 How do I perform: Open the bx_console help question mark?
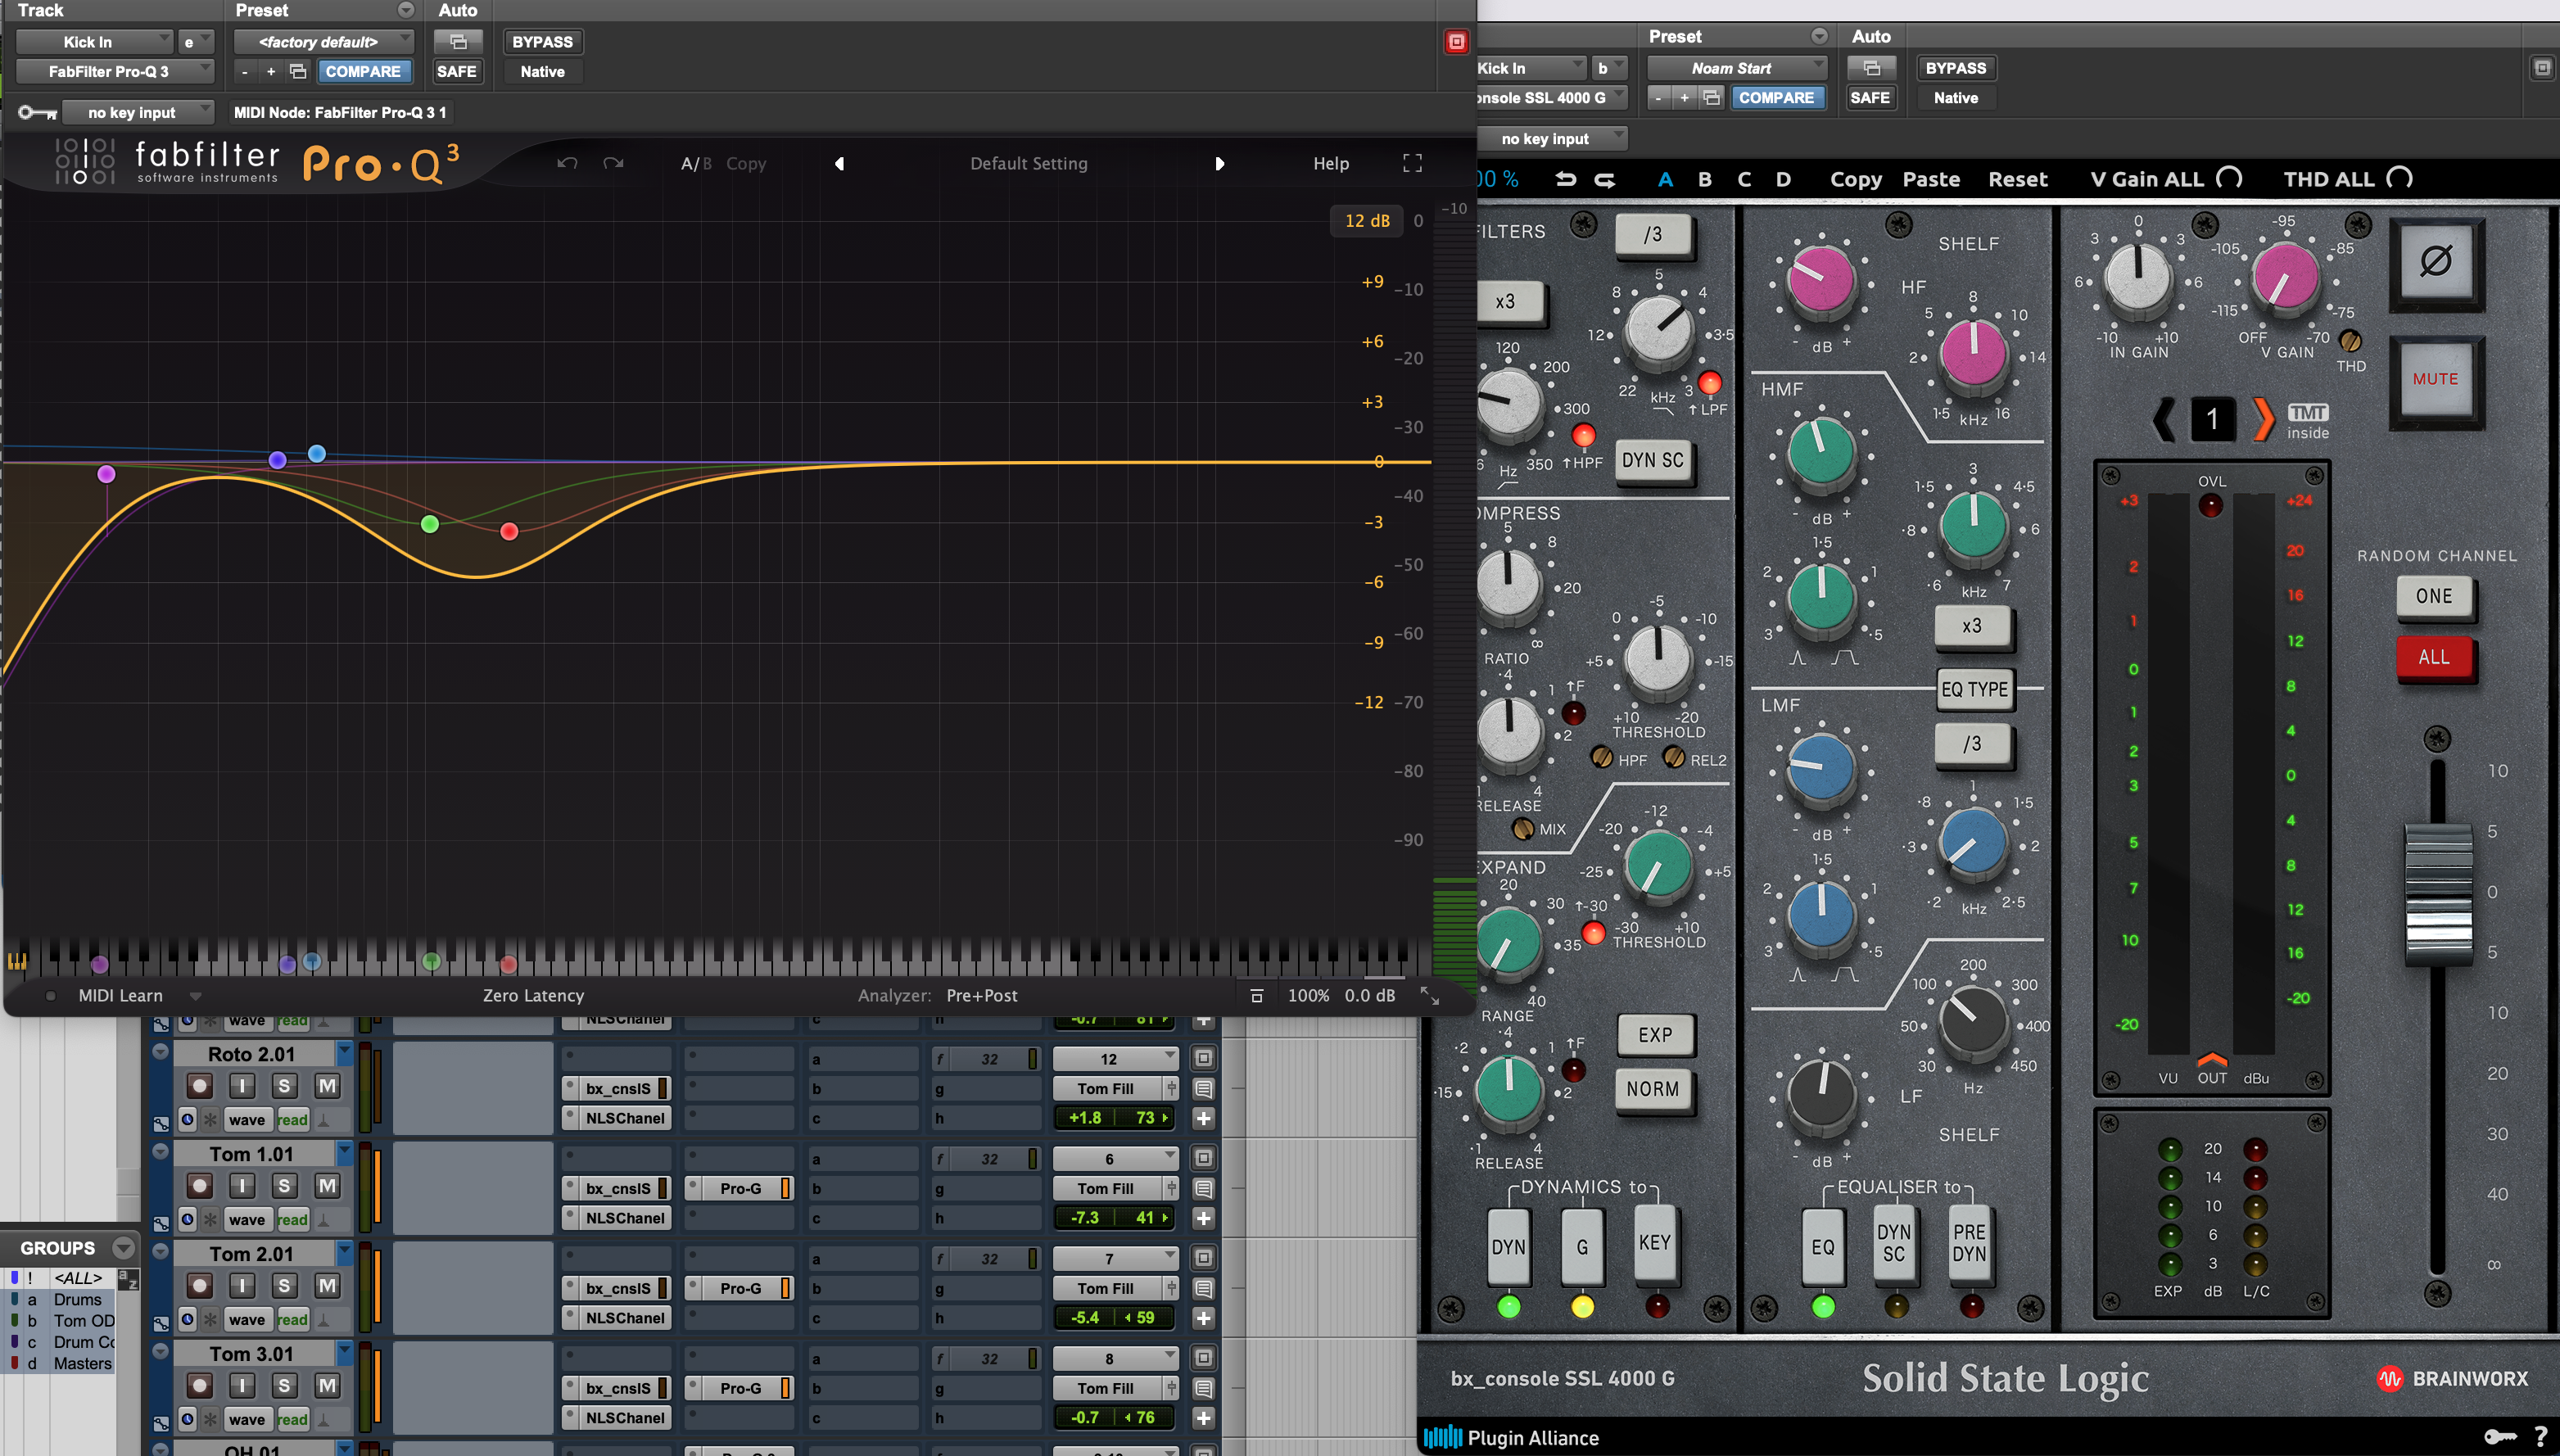[2541, 1437]
